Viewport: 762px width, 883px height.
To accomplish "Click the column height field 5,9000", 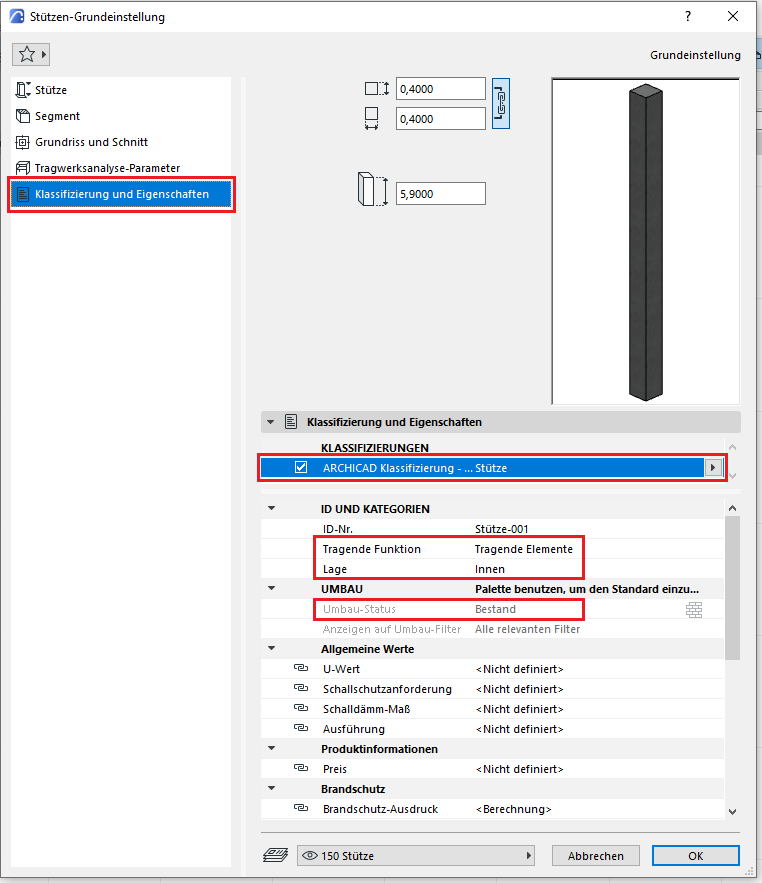I will [x=440, y=194].
